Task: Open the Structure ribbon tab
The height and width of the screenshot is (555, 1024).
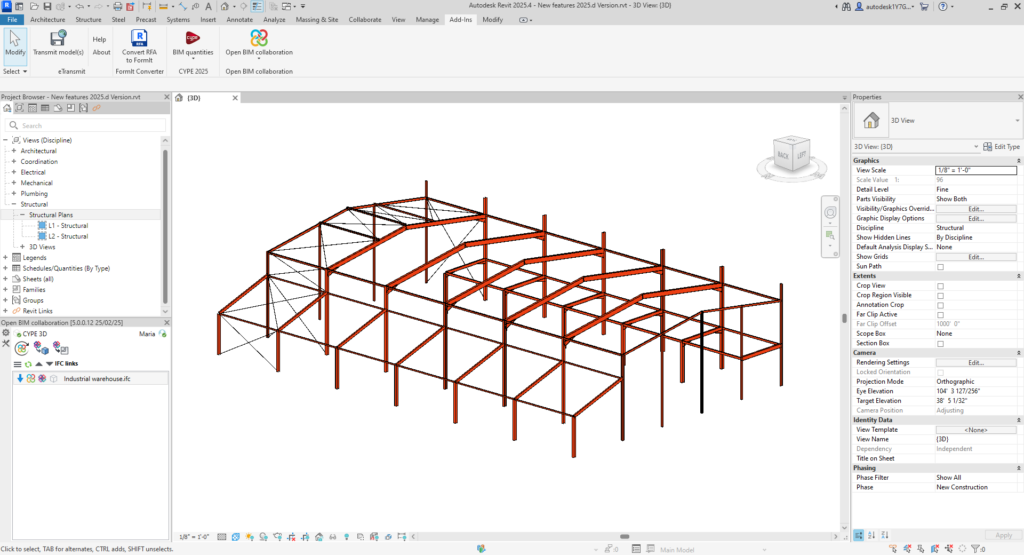Action: point(88,20)
